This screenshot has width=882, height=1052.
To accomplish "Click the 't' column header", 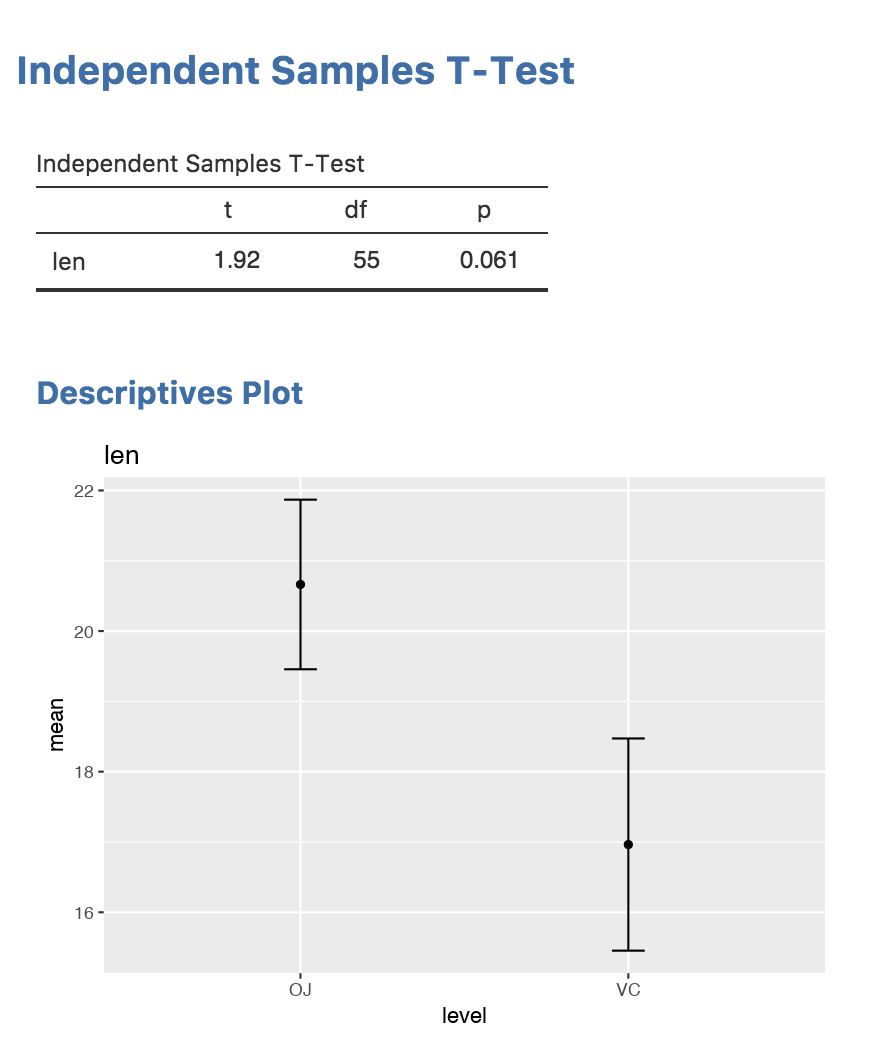I will (x=228, y=210).
